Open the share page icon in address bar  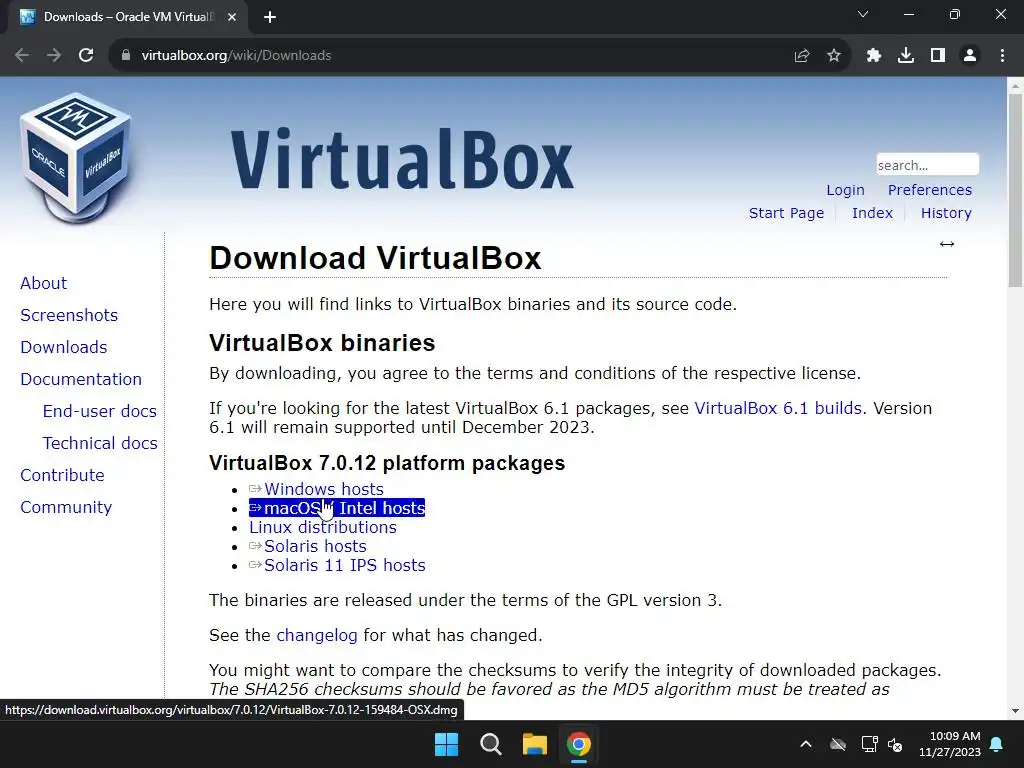click(802, 56)
